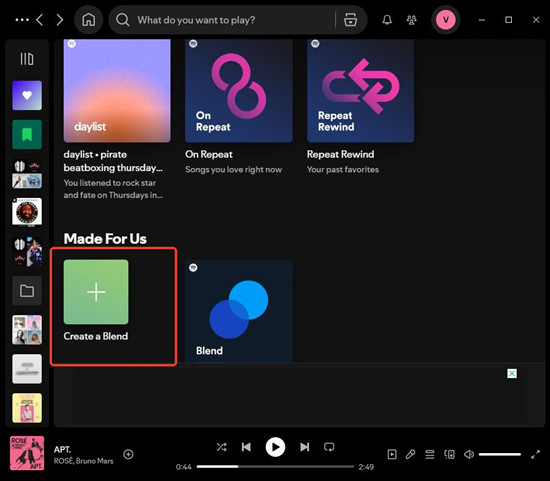Maximize the Spotify window
Image resolution: width=550 pixels, height=481 pixels.
(509, 20)
